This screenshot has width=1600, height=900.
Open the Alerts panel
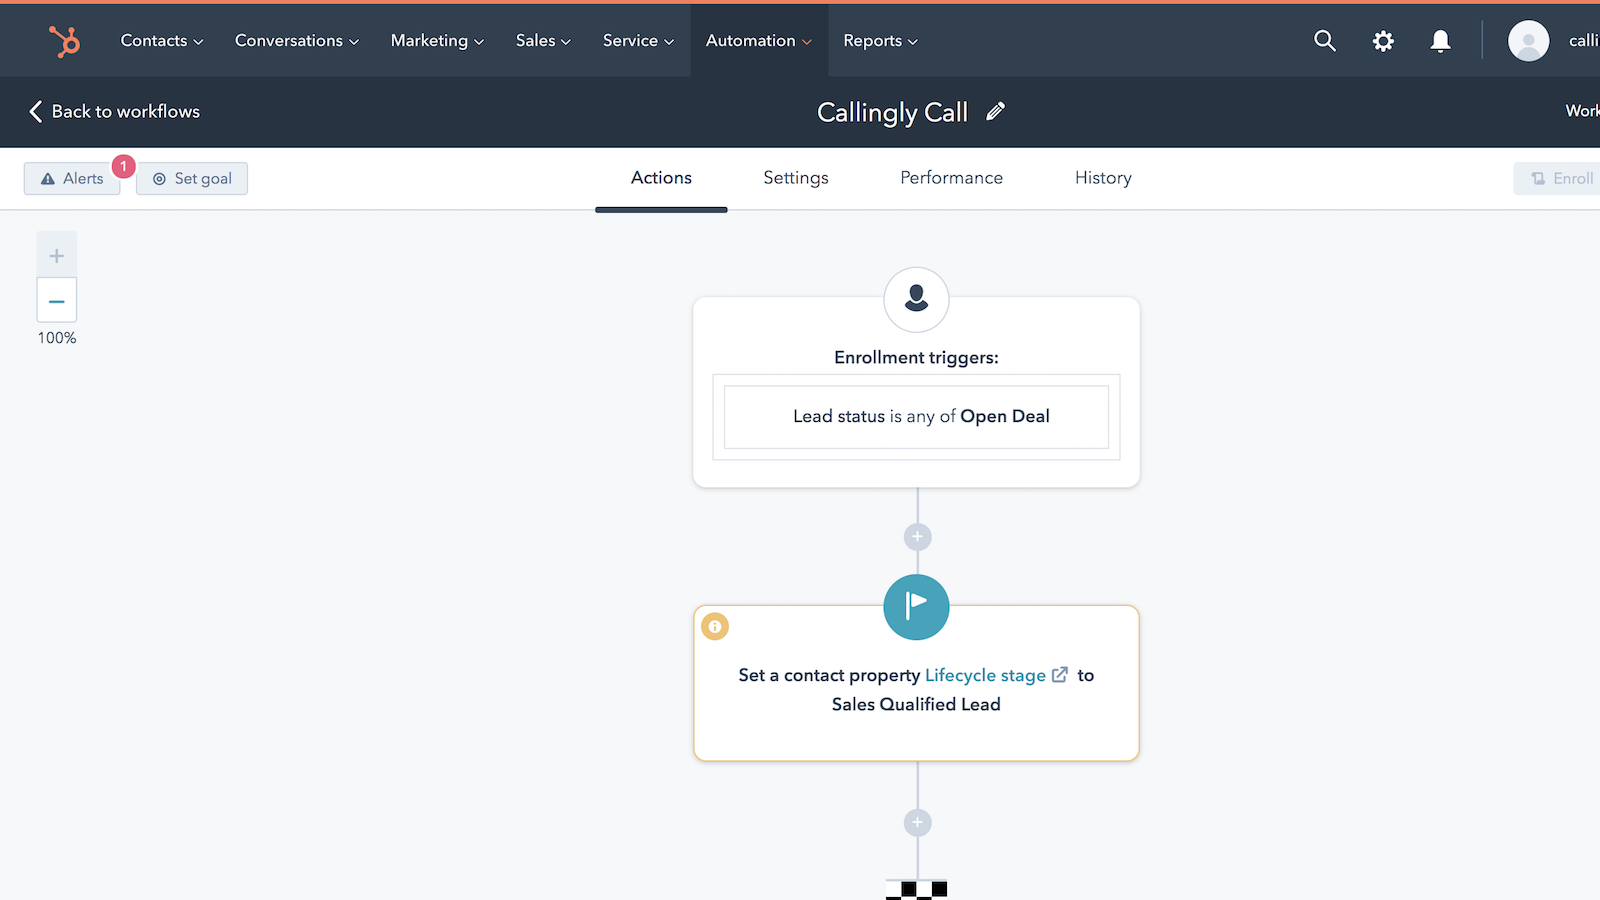71,178
